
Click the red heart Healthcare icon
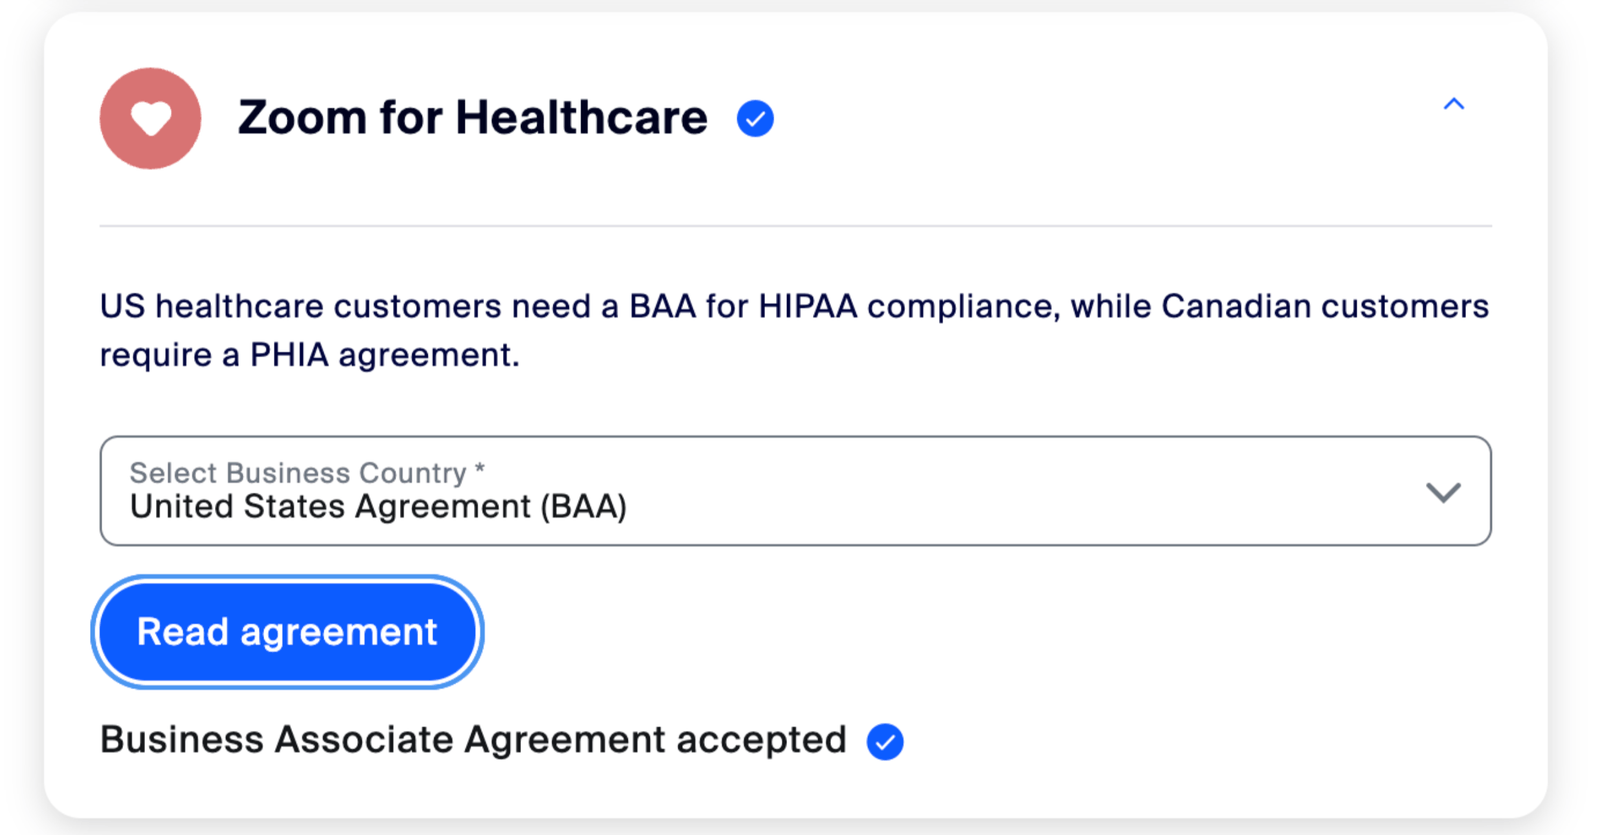(x=150, y=118)
